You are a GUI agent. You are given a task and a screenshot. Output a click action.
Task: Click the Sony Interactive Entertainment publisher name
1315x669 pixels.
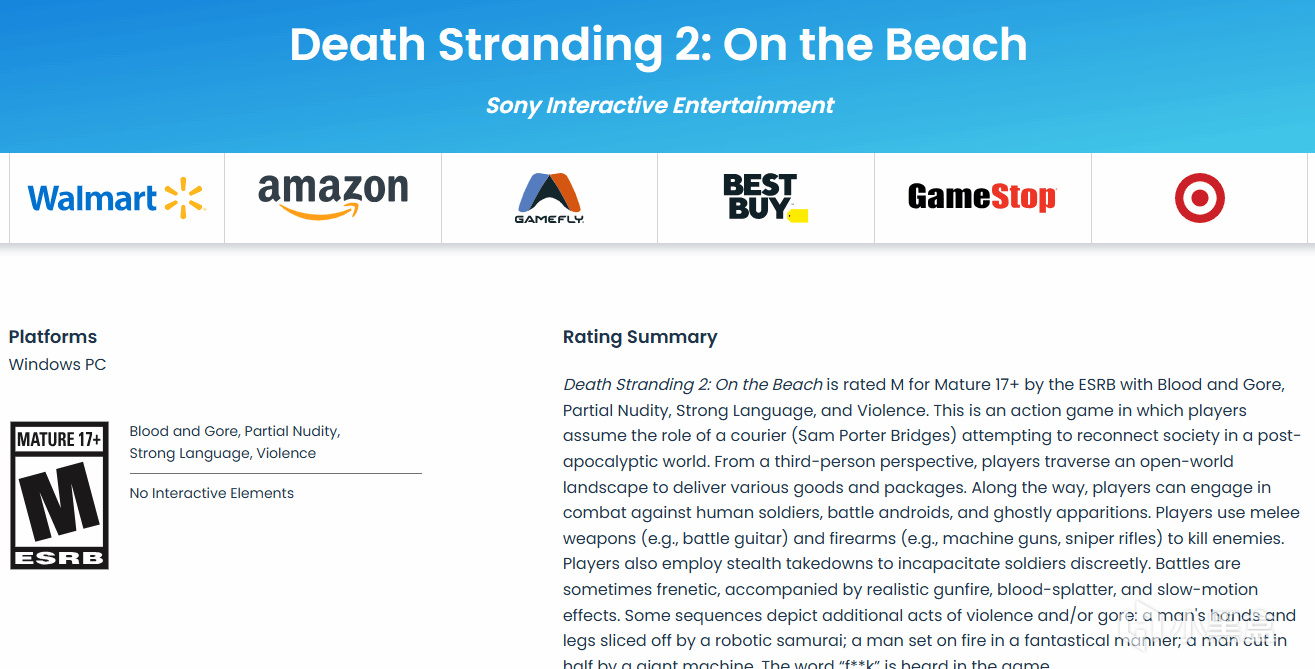tap(659, 105)
